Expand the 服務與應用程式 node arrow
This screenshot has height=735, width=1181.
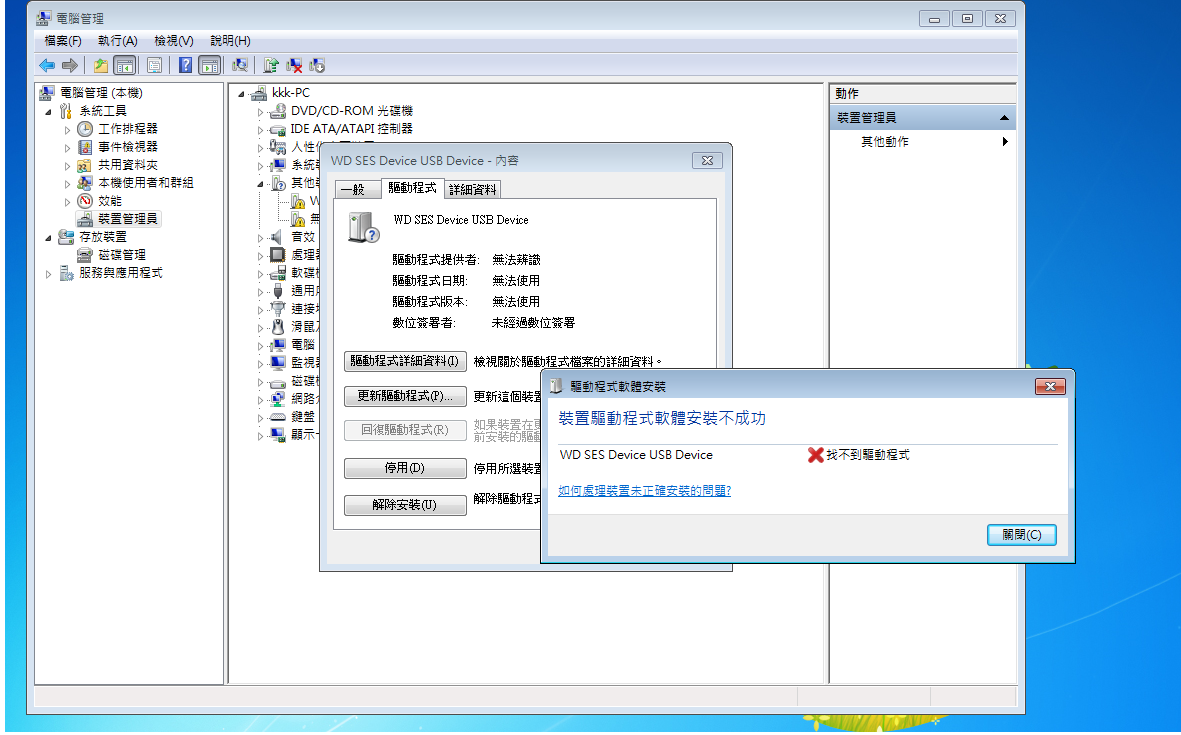pyautogui.click(x=48, y=274)
